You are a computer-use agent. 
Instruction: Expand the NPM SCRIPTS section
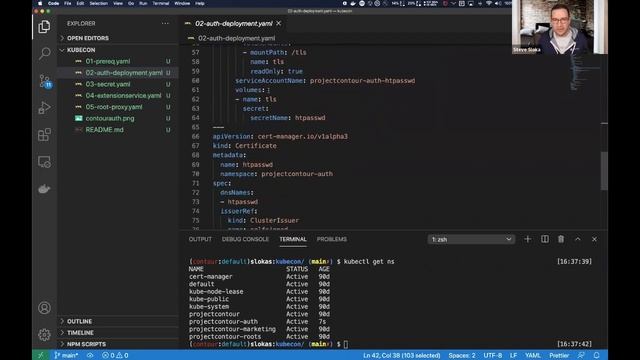coord(118,344)
